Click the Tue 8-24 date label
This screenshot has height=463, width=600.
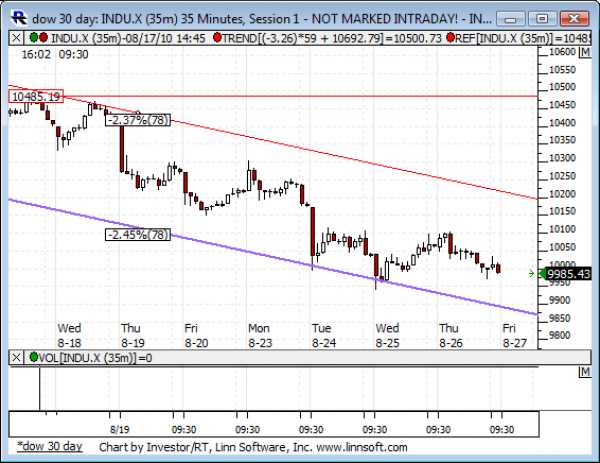tap(324, 336)
